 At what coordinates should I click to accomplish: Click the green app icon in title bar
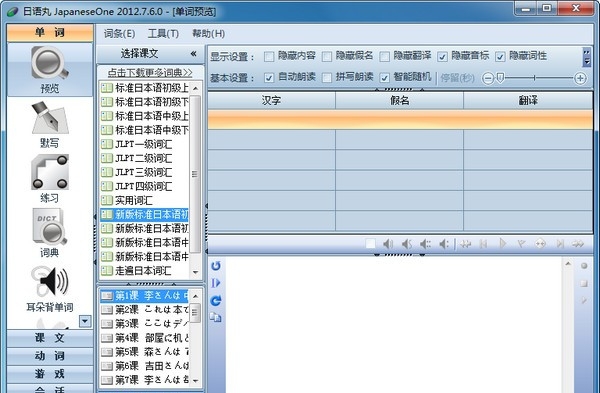[x=13, y=12]
